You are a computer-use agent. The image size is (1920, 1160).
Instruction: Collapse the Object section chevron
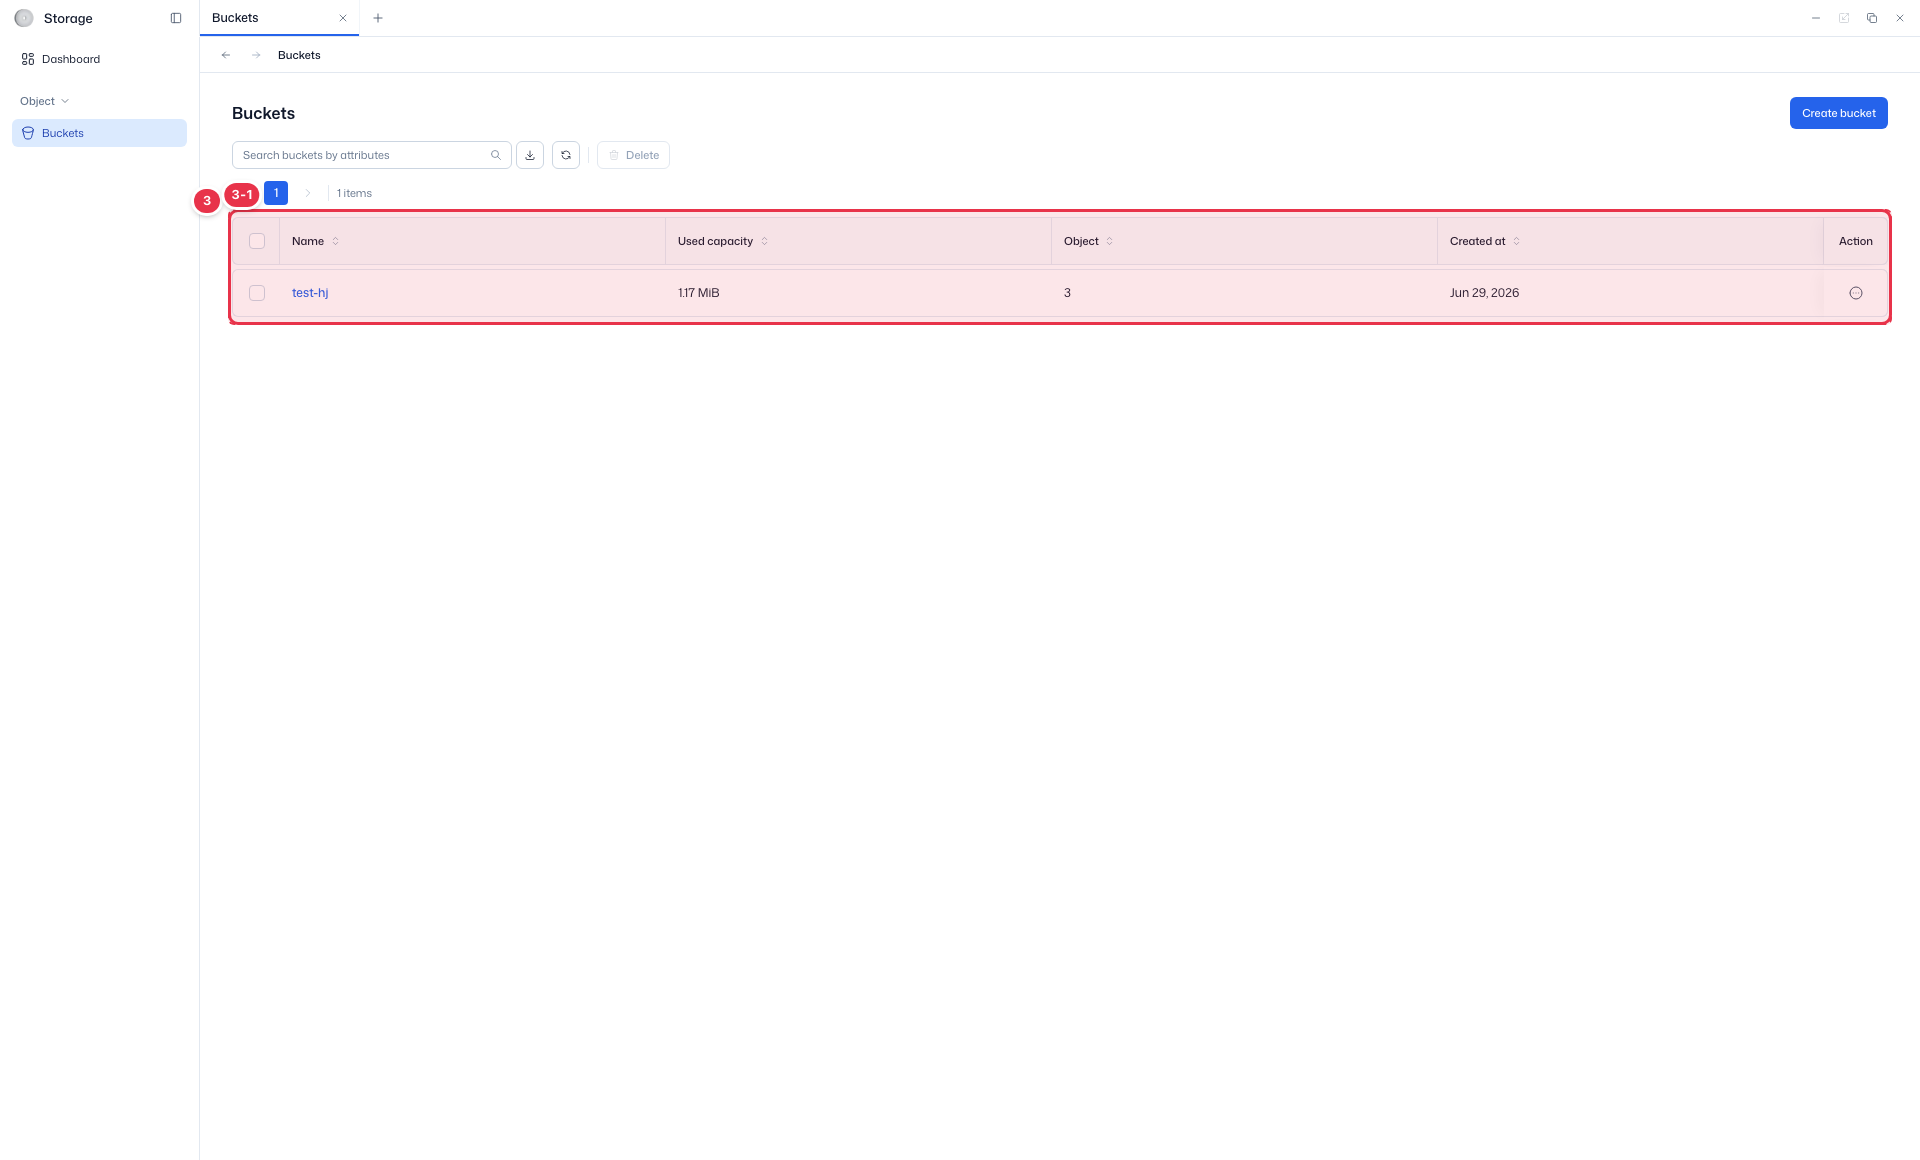tap(65, 101)
